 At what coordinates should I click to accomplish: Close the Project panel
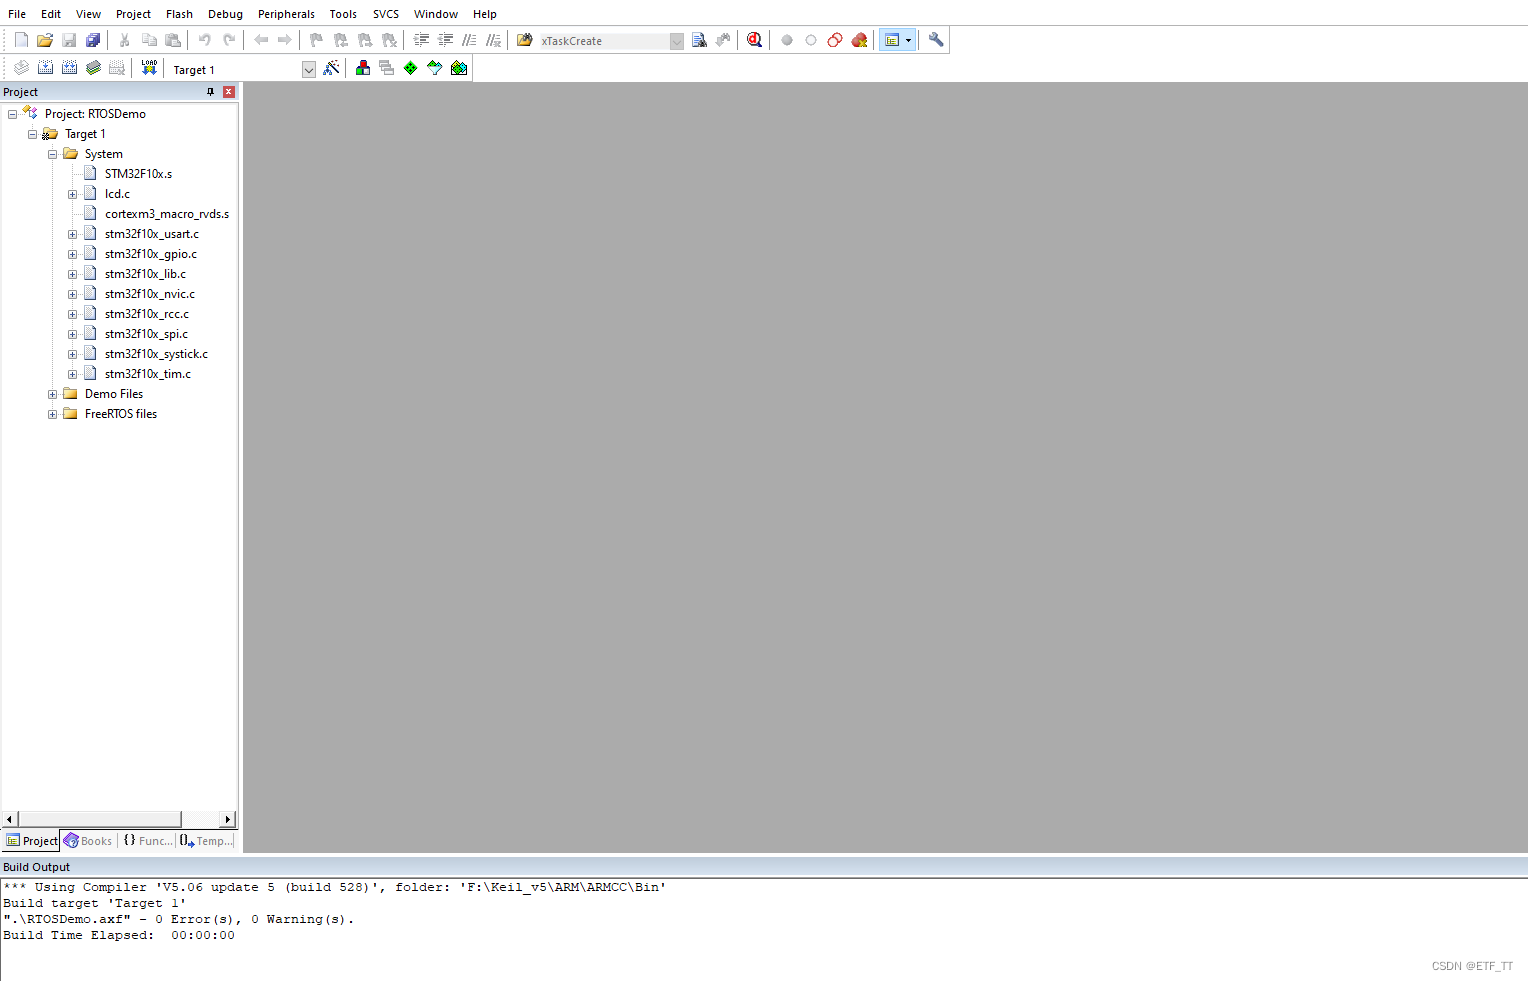[x=229, y=91]
